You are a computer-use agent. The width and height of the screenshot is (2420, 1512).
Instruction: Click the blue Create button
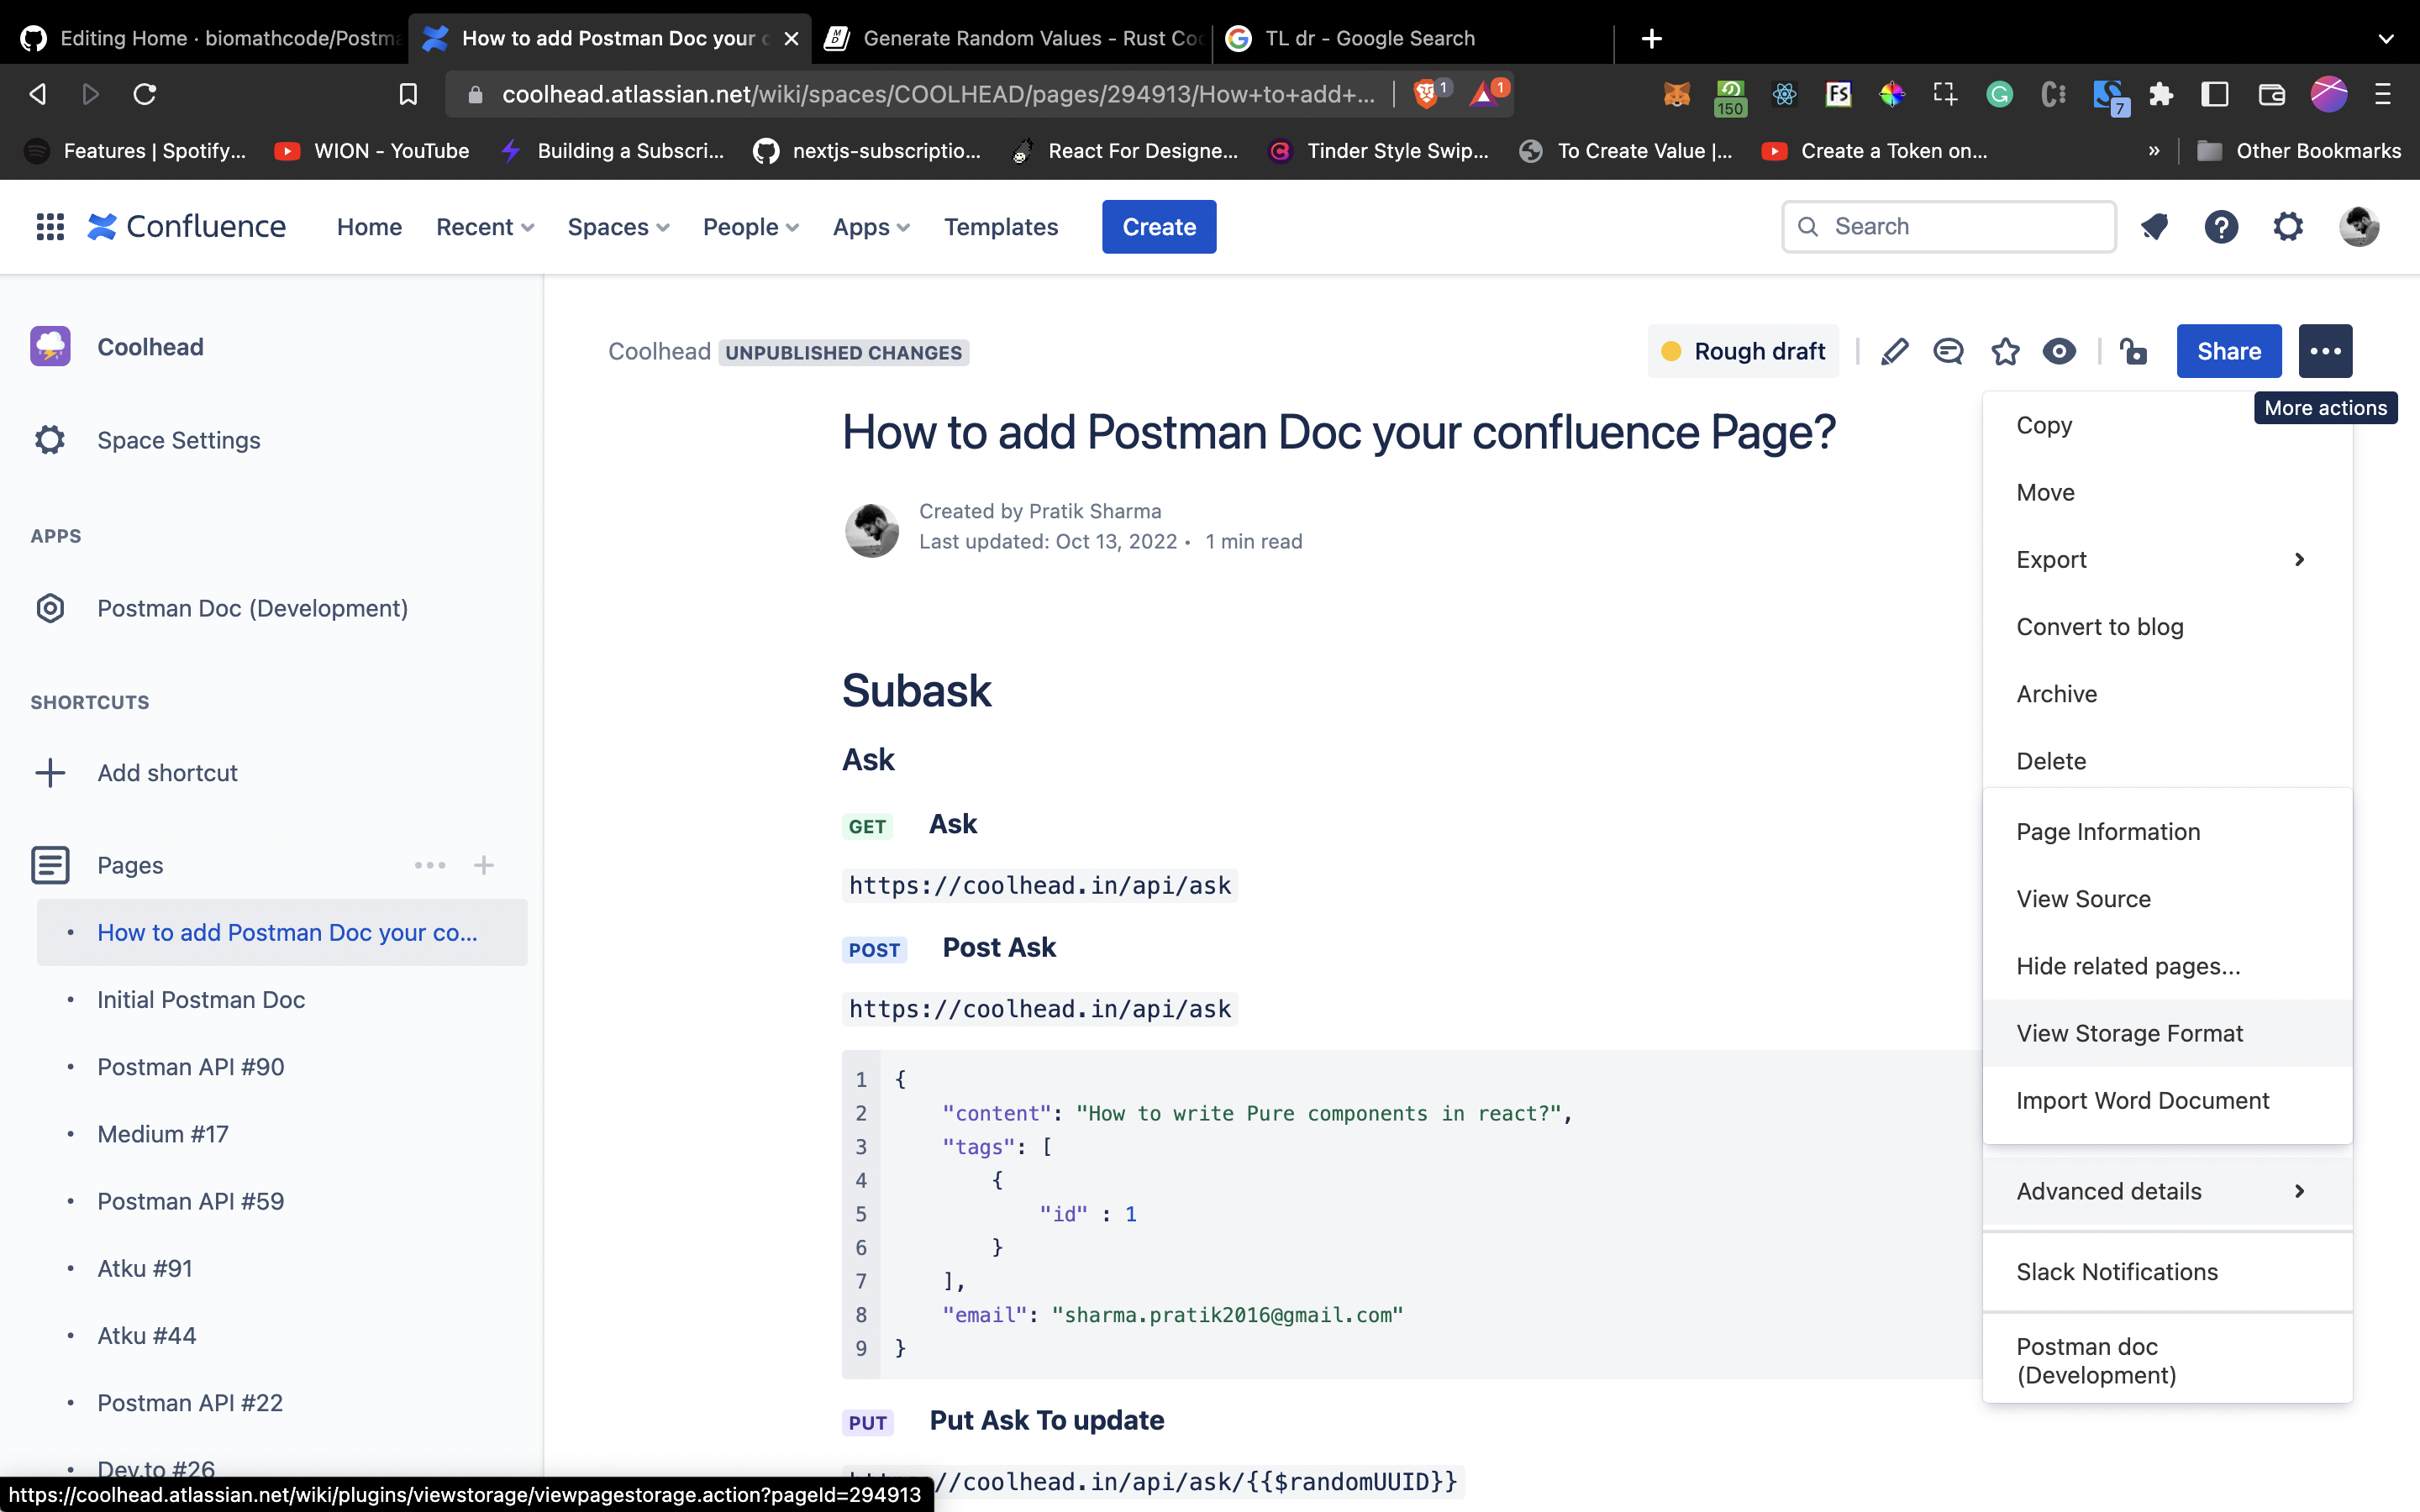coord(1159,227)
